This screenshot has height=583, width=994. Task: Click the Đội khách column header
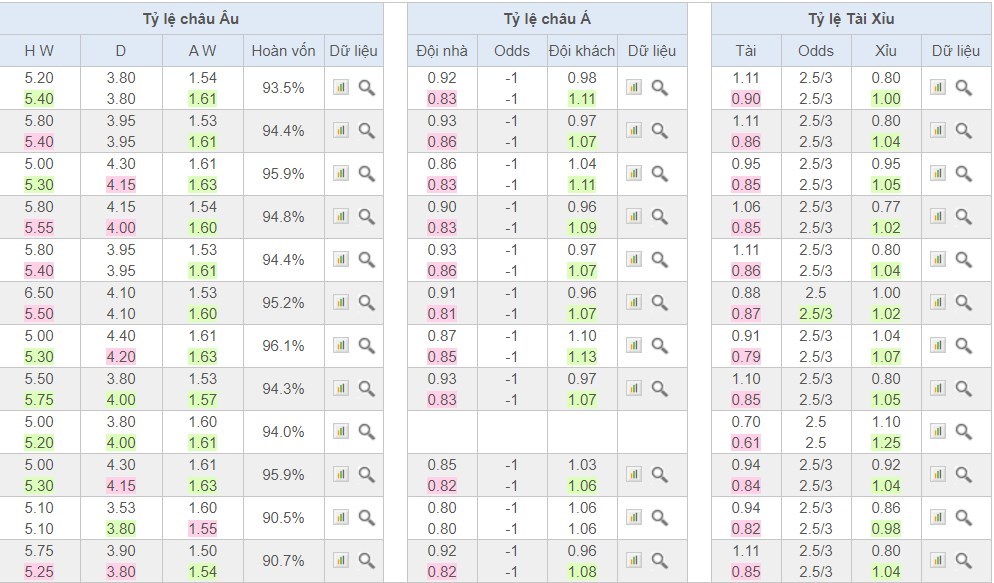(x=581, y=51)
